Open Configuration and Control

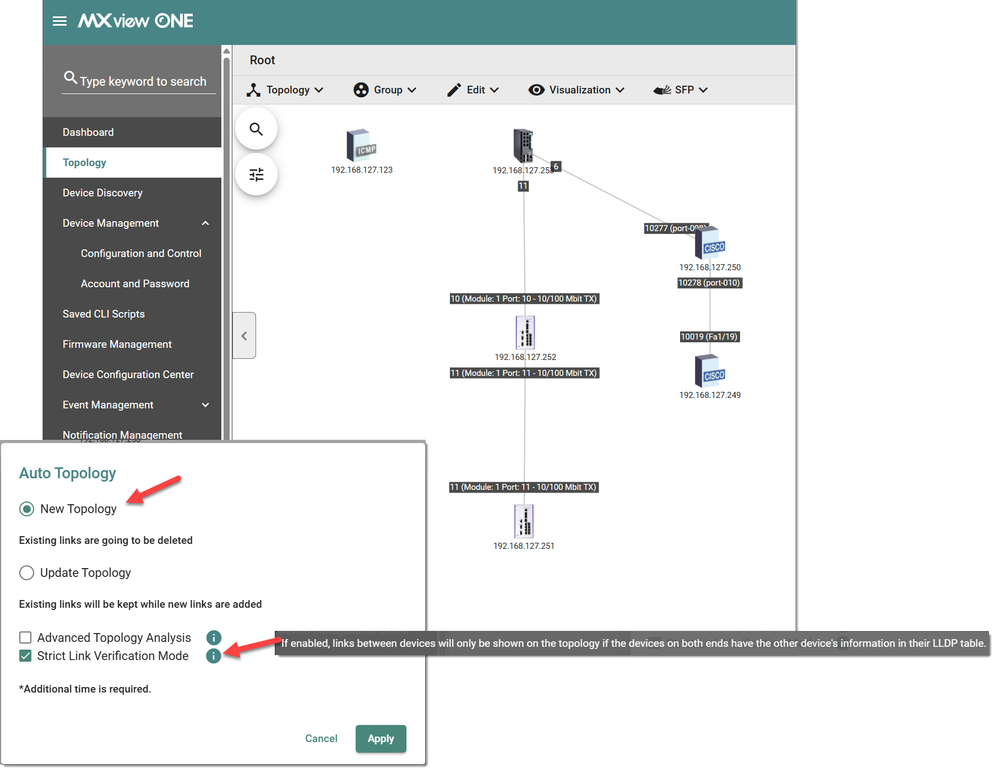(133, 253)
